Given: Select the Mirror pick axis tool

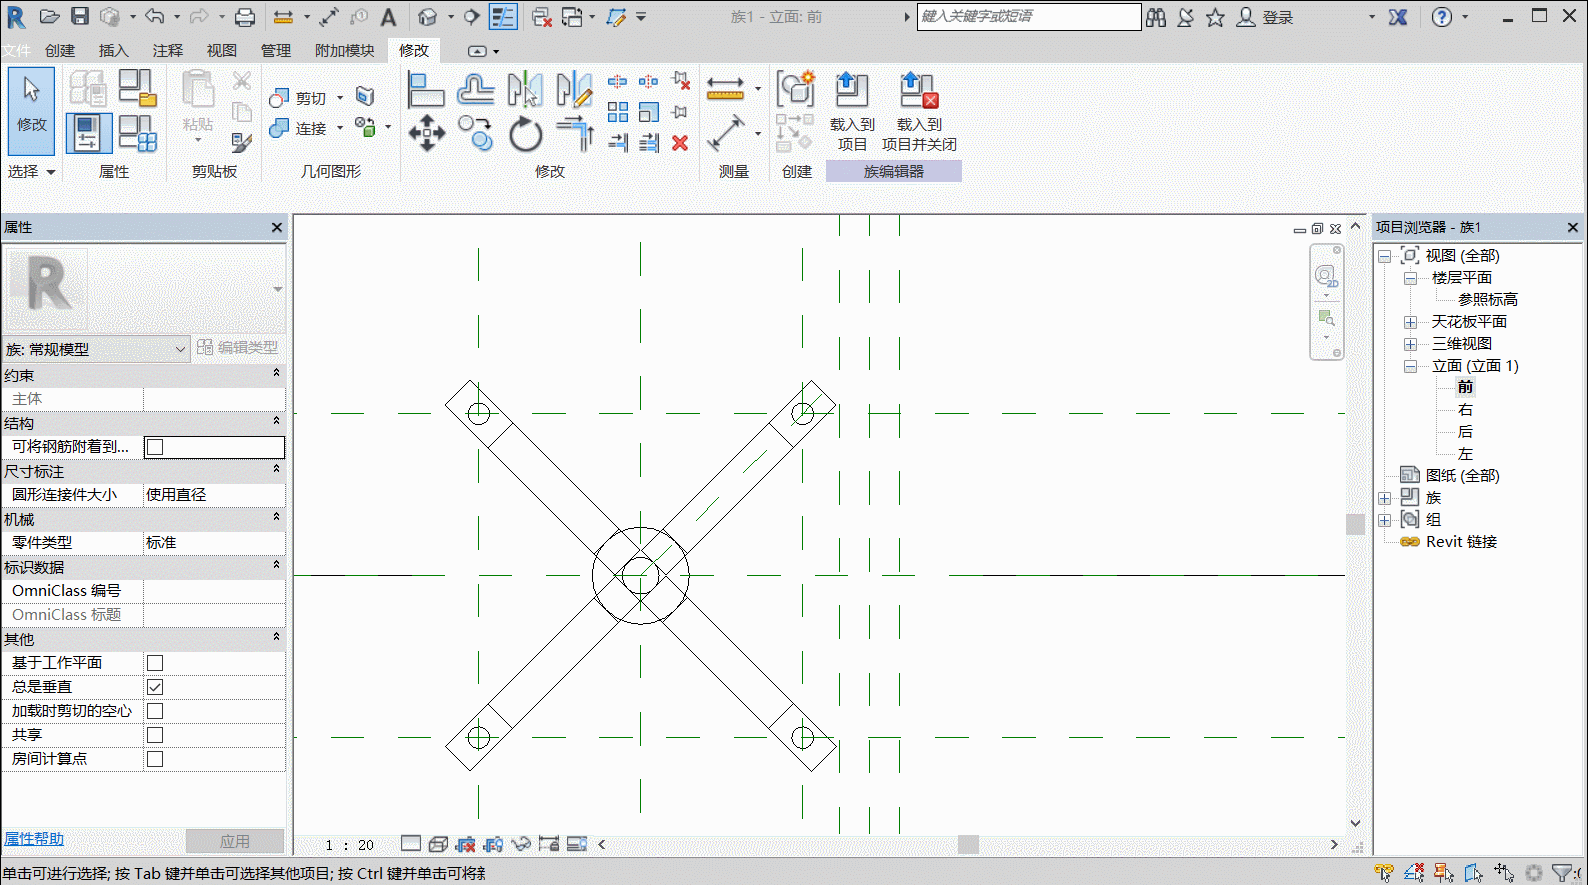Looking at the screenshot, I should pyautogui.click(x=525, y=90).
